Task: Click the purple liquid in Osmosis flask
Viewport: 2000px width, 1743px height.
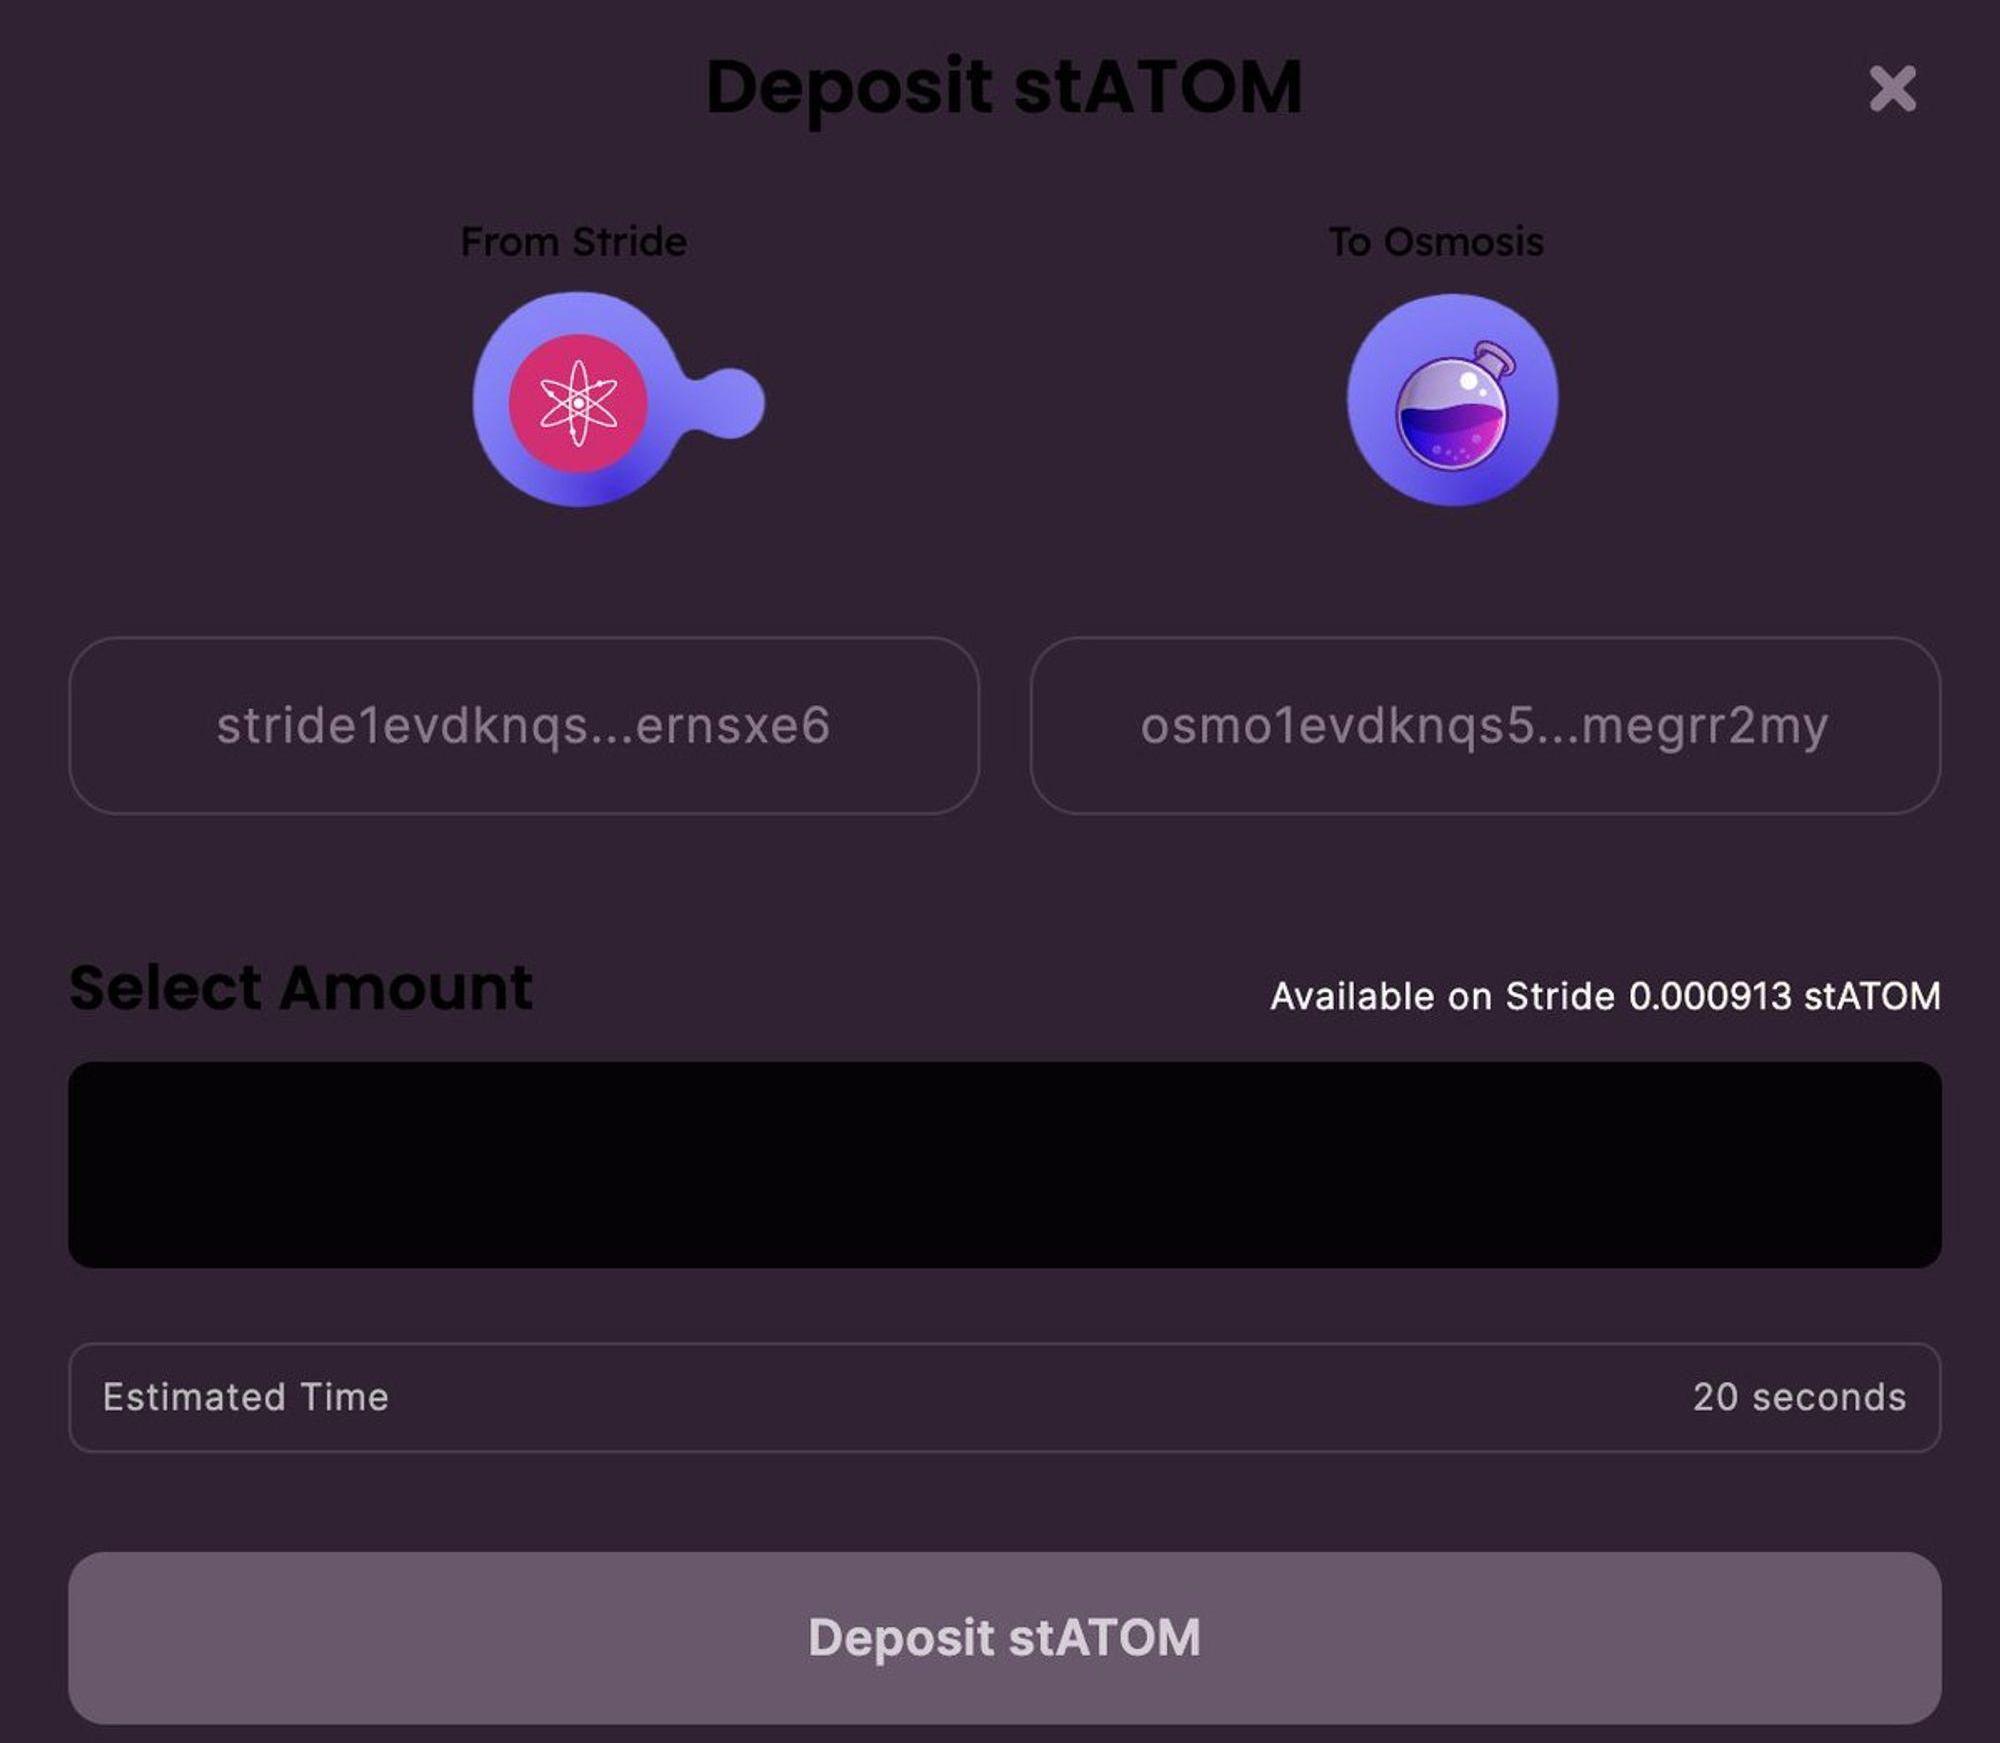Action: 1450,435
